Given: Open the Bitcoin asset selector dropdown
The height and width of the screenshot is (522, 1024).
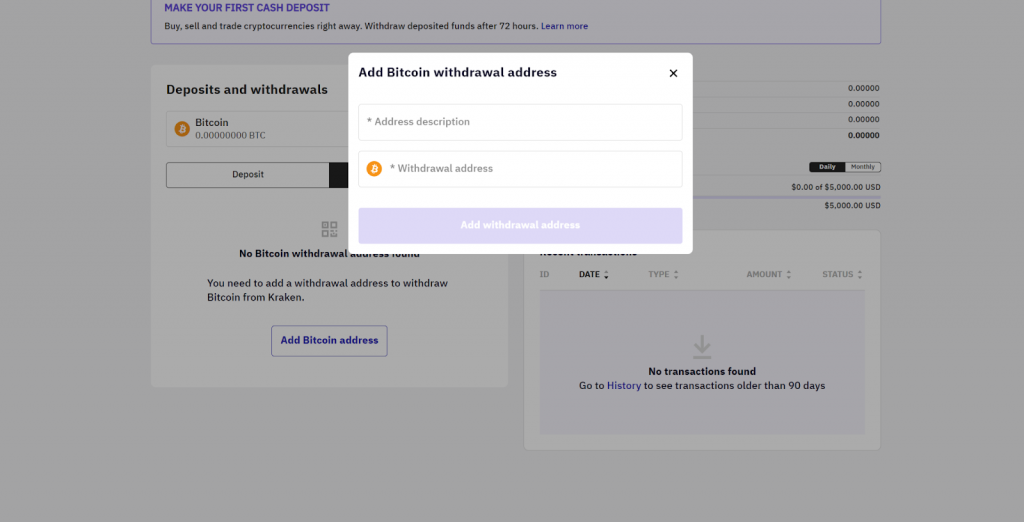Looking at the screenshot, I should click(257, 129).
